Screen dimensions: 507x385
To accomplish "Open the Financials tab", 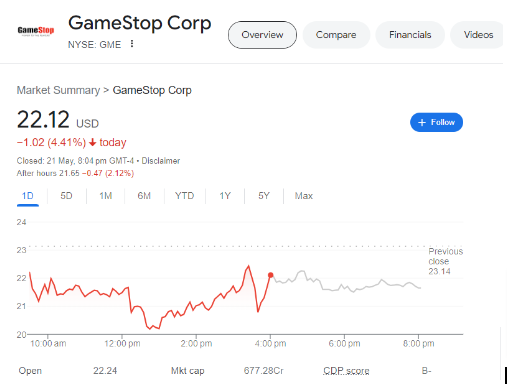I will click(410, 35).
